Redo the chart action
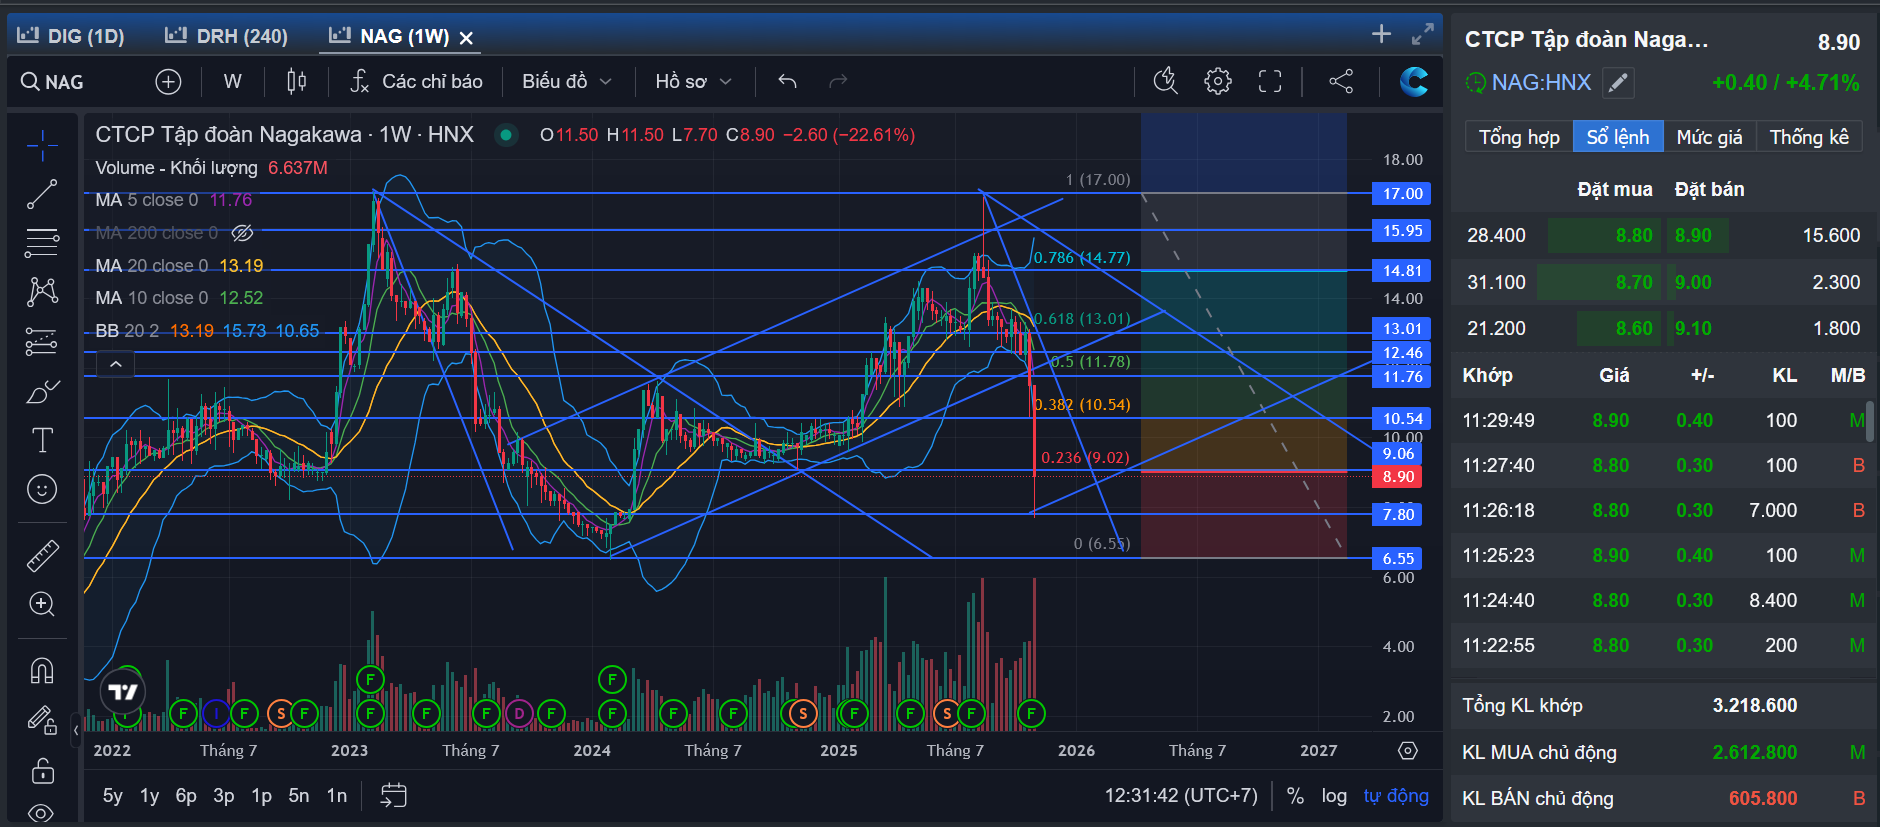Screen dimensions: 1880x827 [838, 82]
